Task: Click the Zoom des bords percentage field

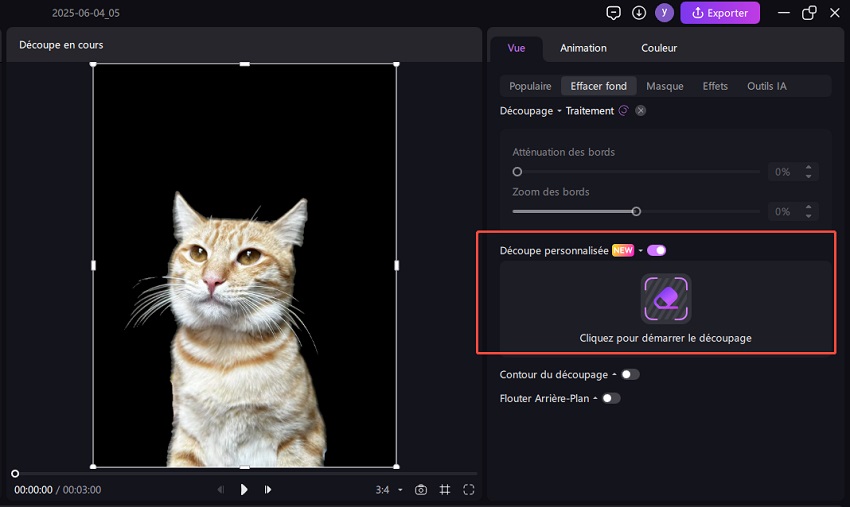Action: coord(783,211)
